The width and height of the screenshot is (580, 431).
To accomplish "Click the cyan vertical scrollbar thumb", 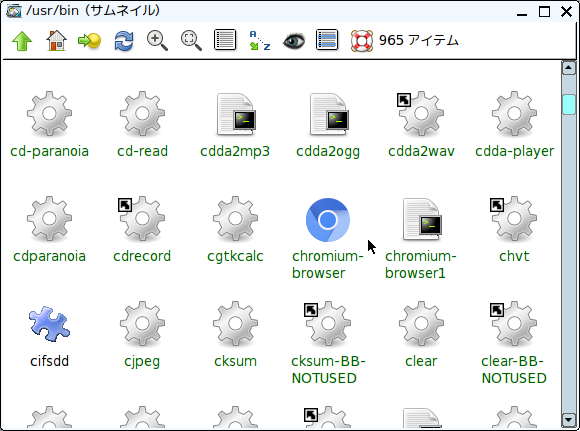I will click(x=568, y=105).
